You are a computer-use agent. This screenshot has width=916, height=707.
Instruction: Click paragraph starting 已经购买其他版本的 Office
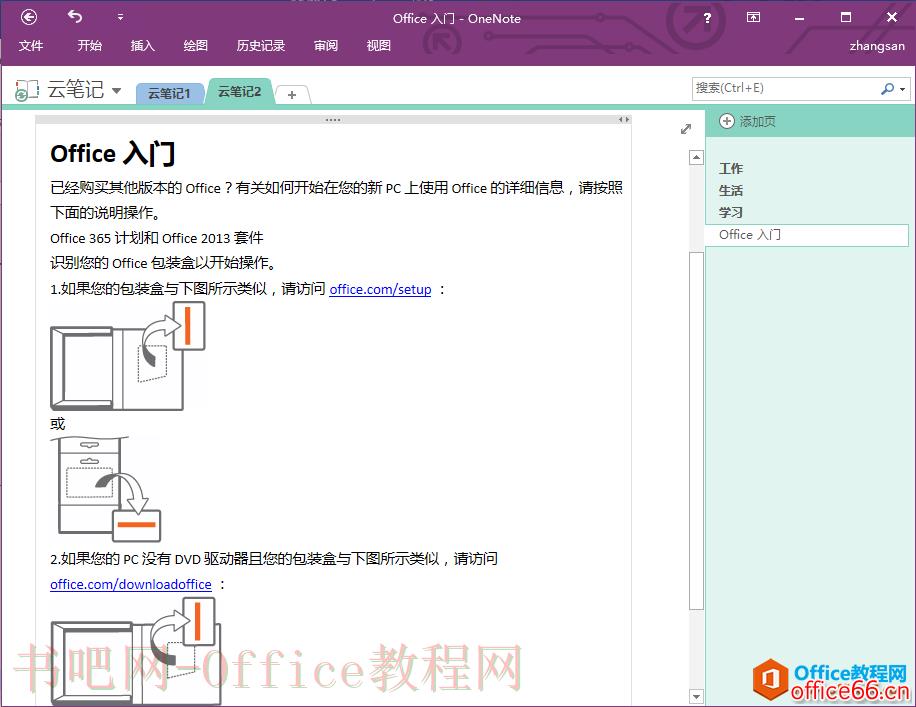click(x=336, y=200)
